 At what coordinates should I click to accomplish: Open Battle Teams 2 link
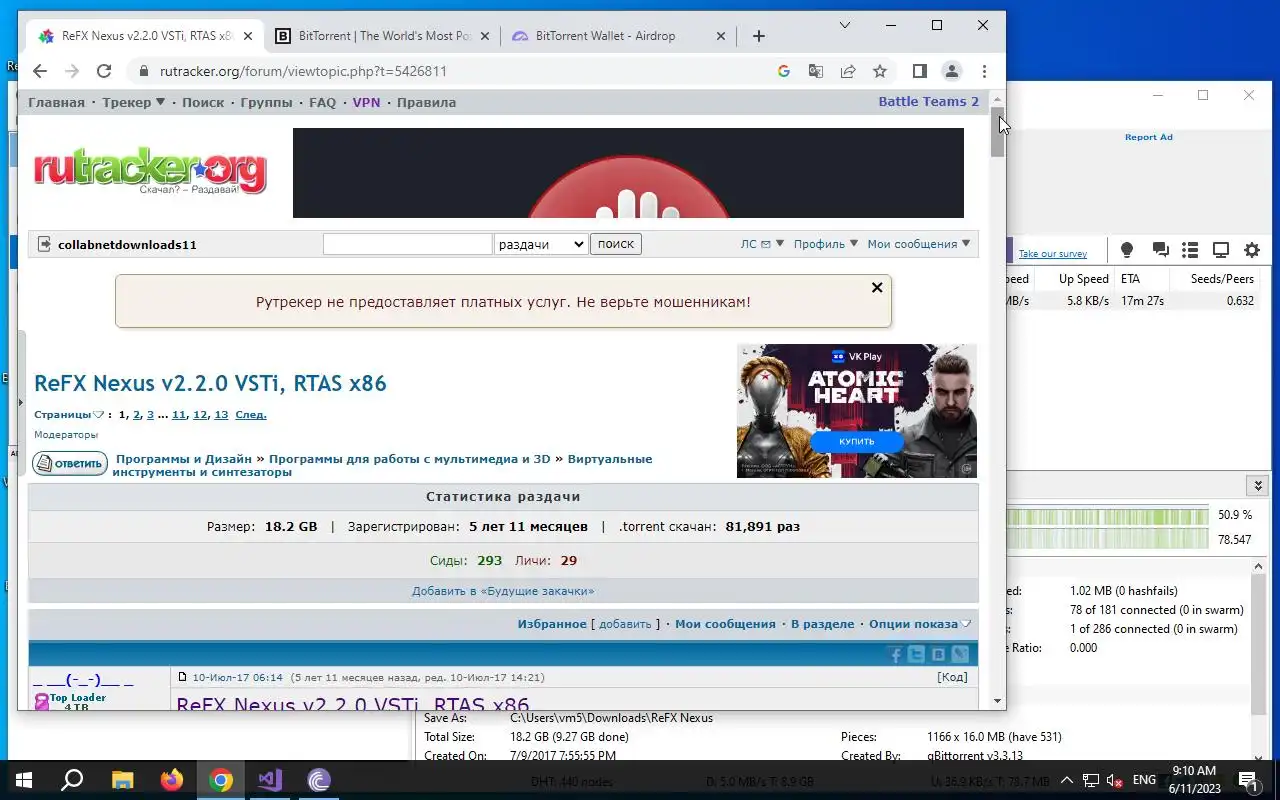coord(928,101)
